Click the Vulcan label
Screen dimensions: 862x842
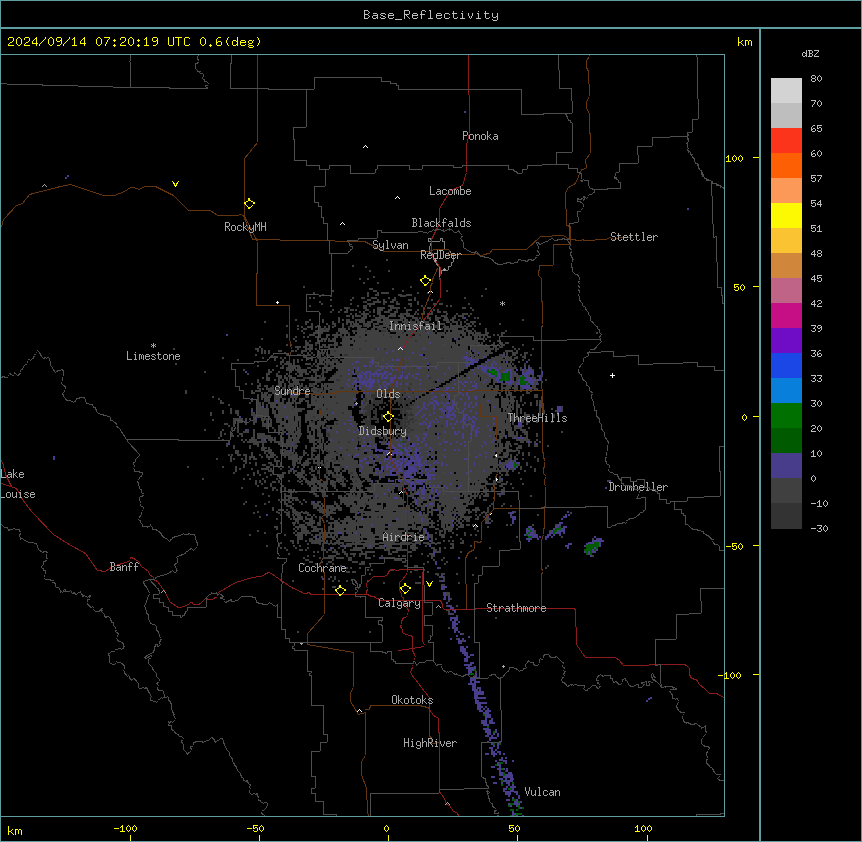tap(543, 792)
